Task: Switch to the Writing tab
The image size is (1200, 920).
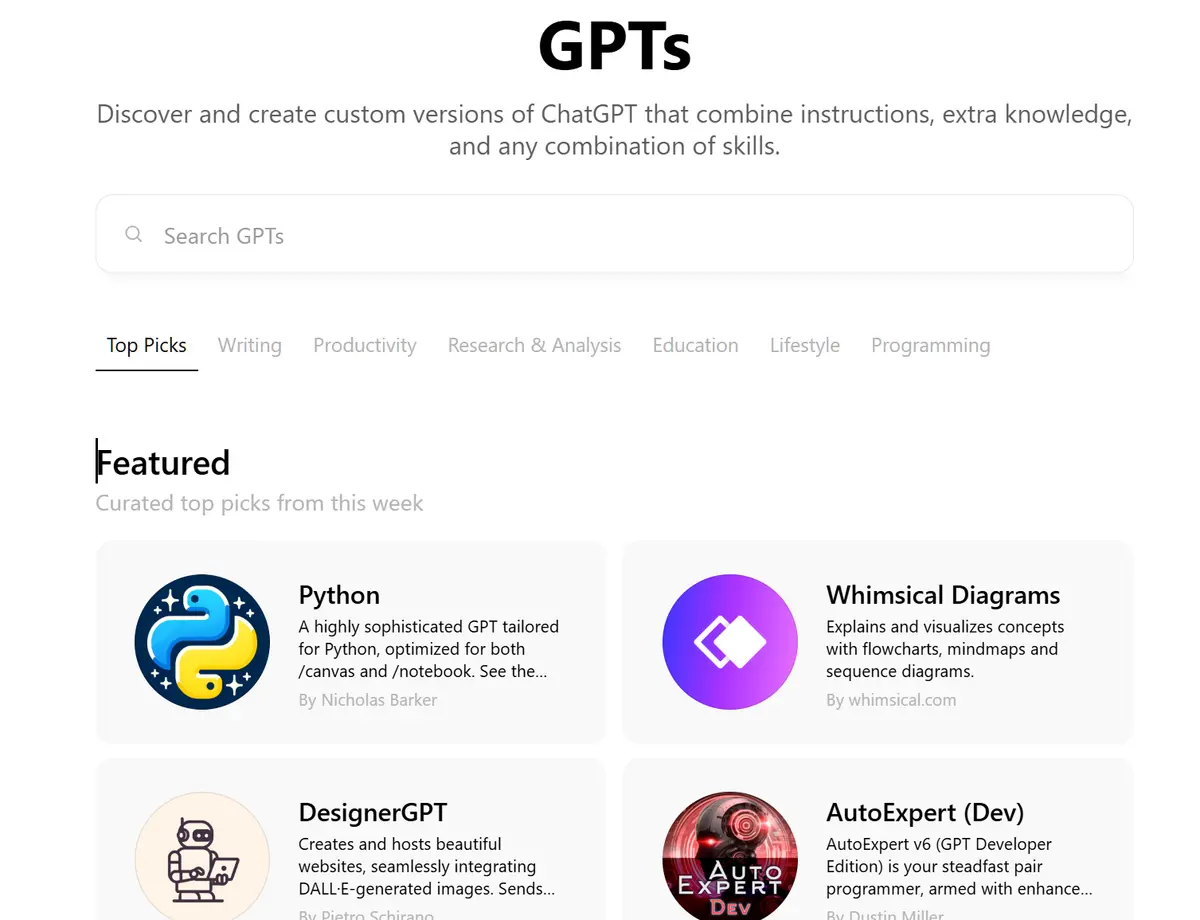Action: point(250,345)
